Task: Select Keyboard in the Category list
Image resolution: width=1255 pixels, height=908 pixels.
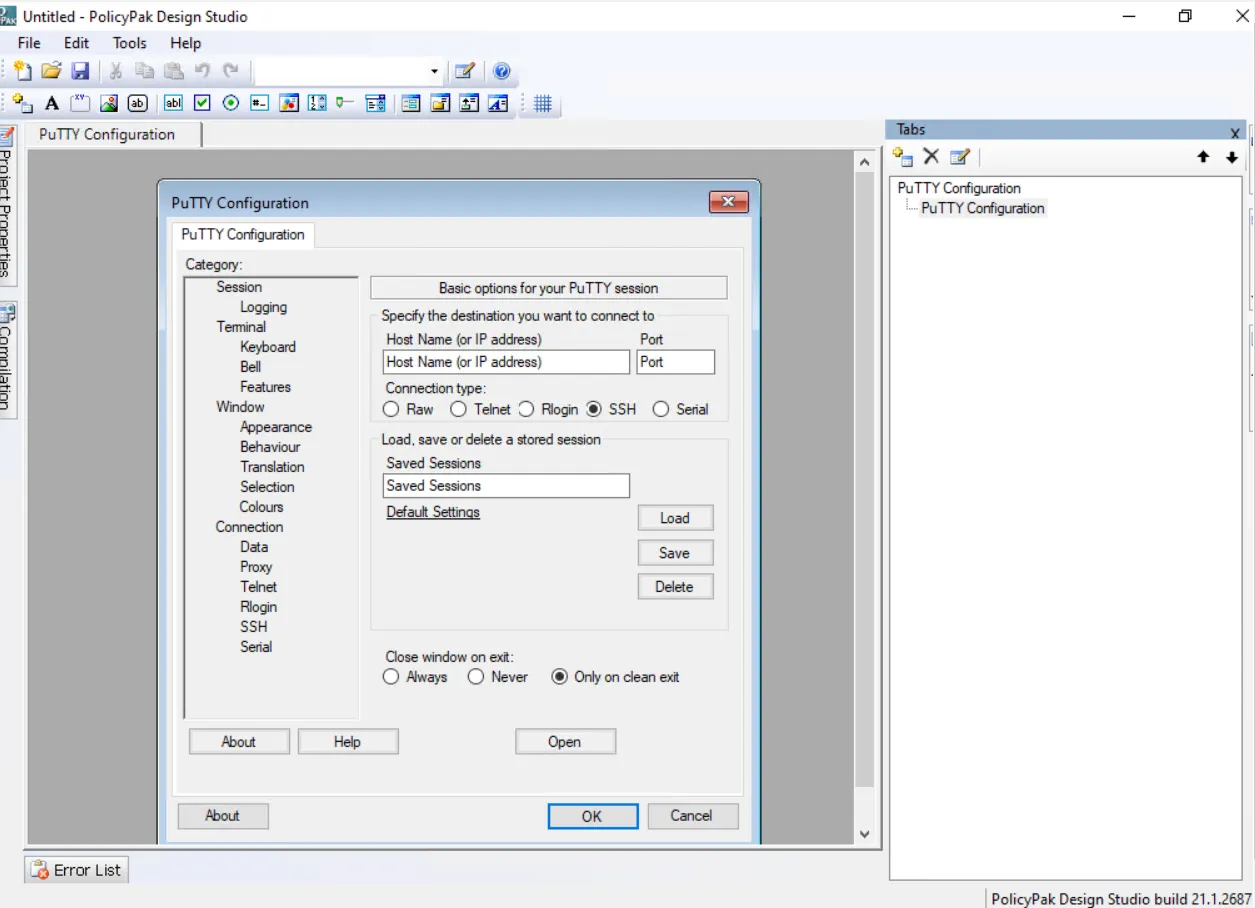Action: coord(268,347)
